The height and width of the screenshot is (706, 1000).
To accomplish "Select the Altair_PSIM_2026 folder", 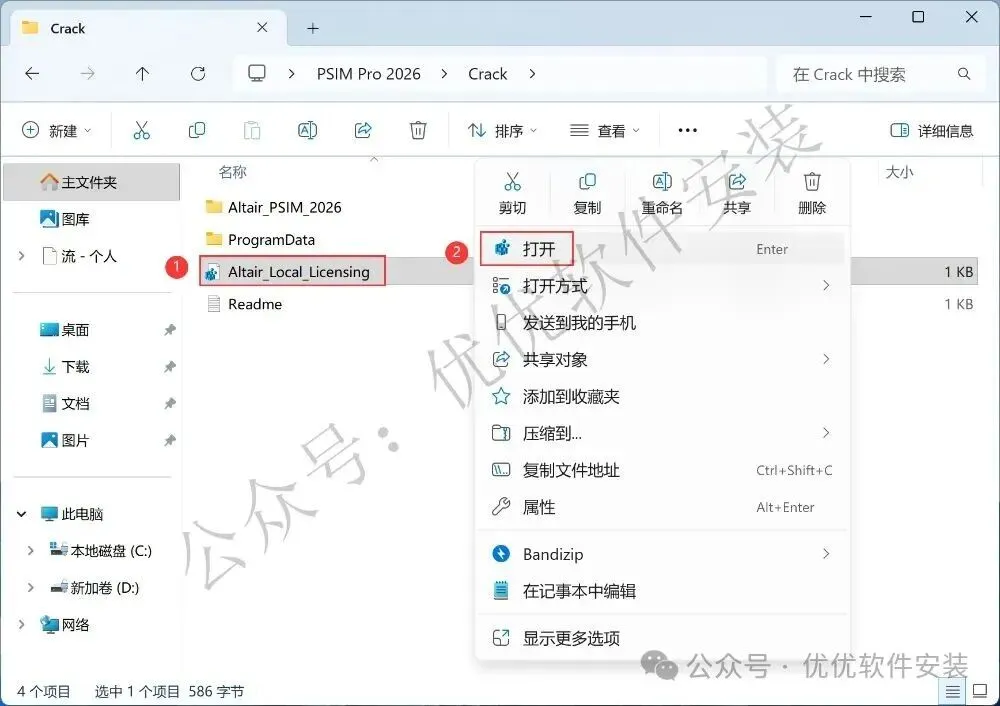I will coord(274,207).
